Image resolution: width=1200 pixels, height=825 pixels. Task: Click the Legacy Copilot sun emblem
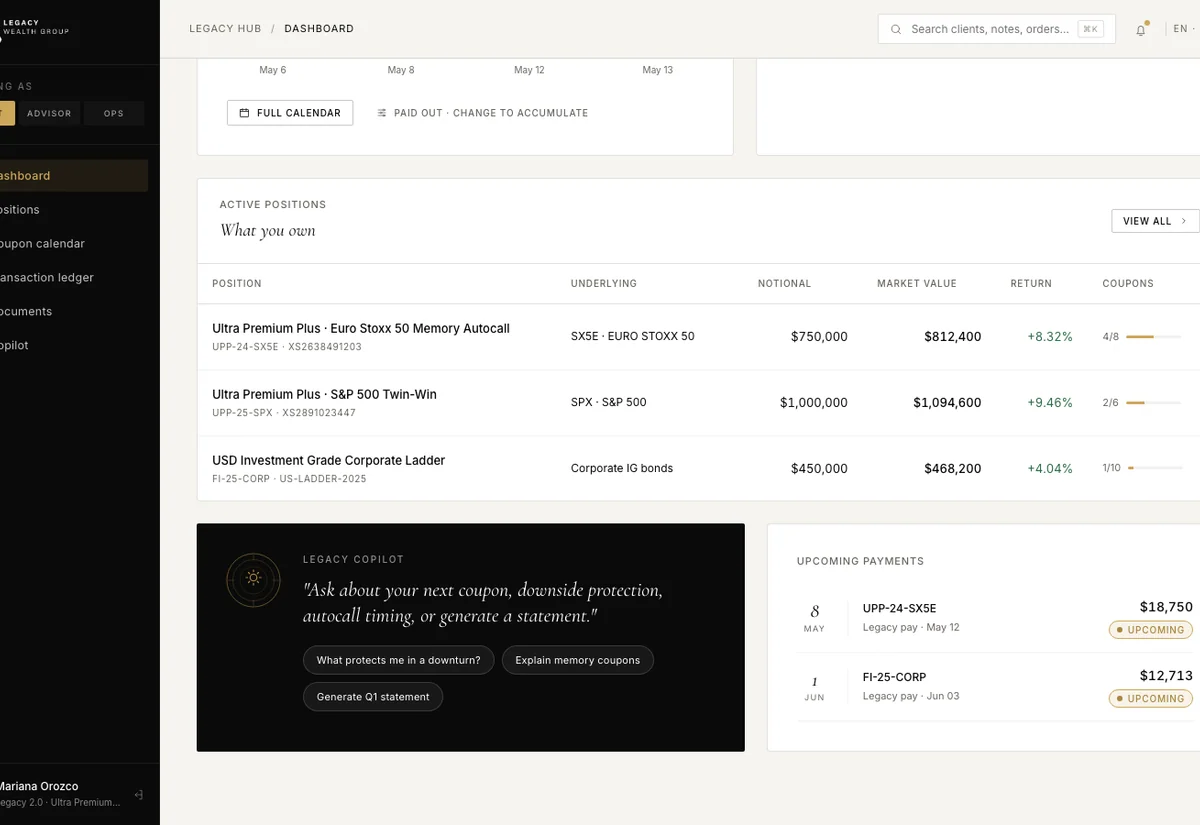254,579
